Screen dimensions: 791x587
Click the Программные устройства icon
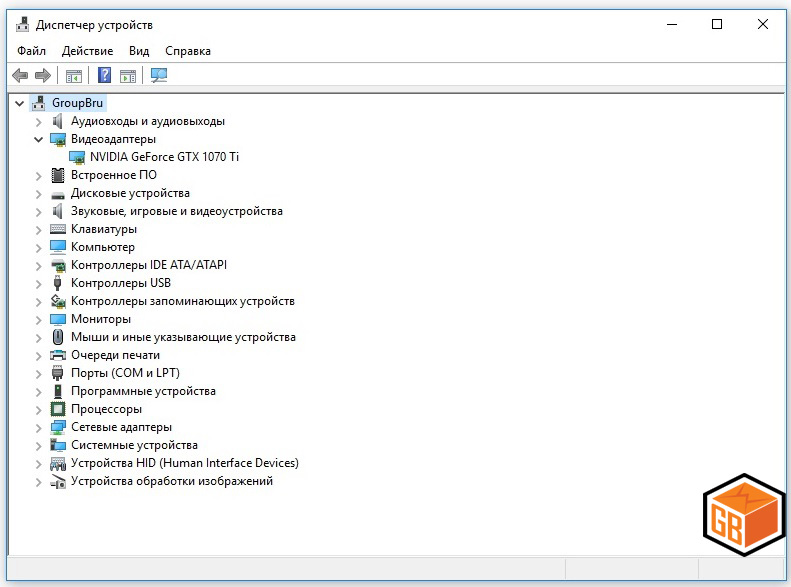(x=58, y=391)
